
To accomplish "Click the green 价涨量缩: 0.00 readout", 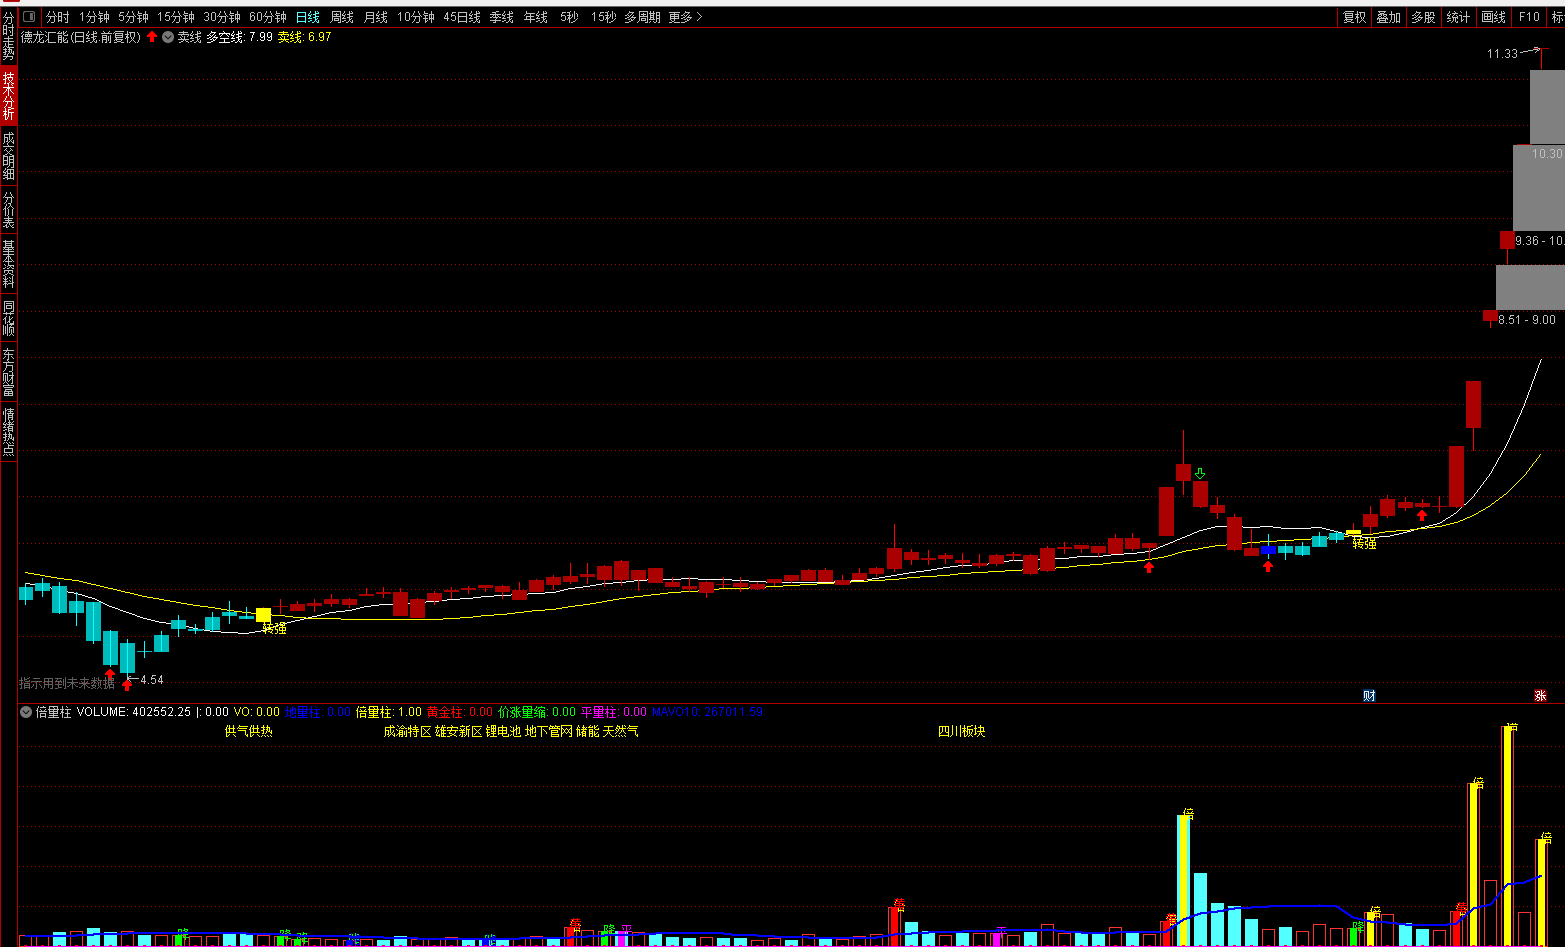I will pos(537,712).
